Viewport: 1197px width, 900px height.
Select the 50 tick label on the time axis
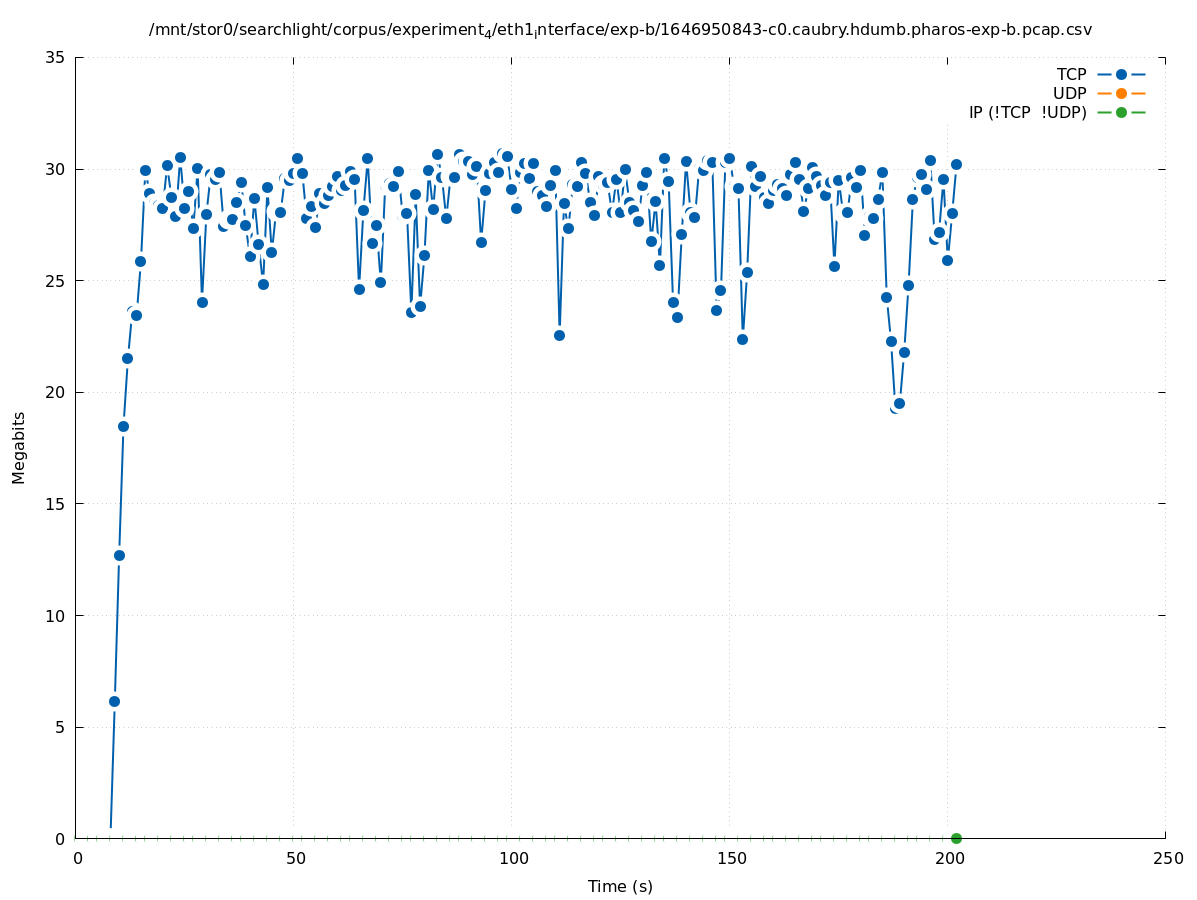tap(295, 858)
